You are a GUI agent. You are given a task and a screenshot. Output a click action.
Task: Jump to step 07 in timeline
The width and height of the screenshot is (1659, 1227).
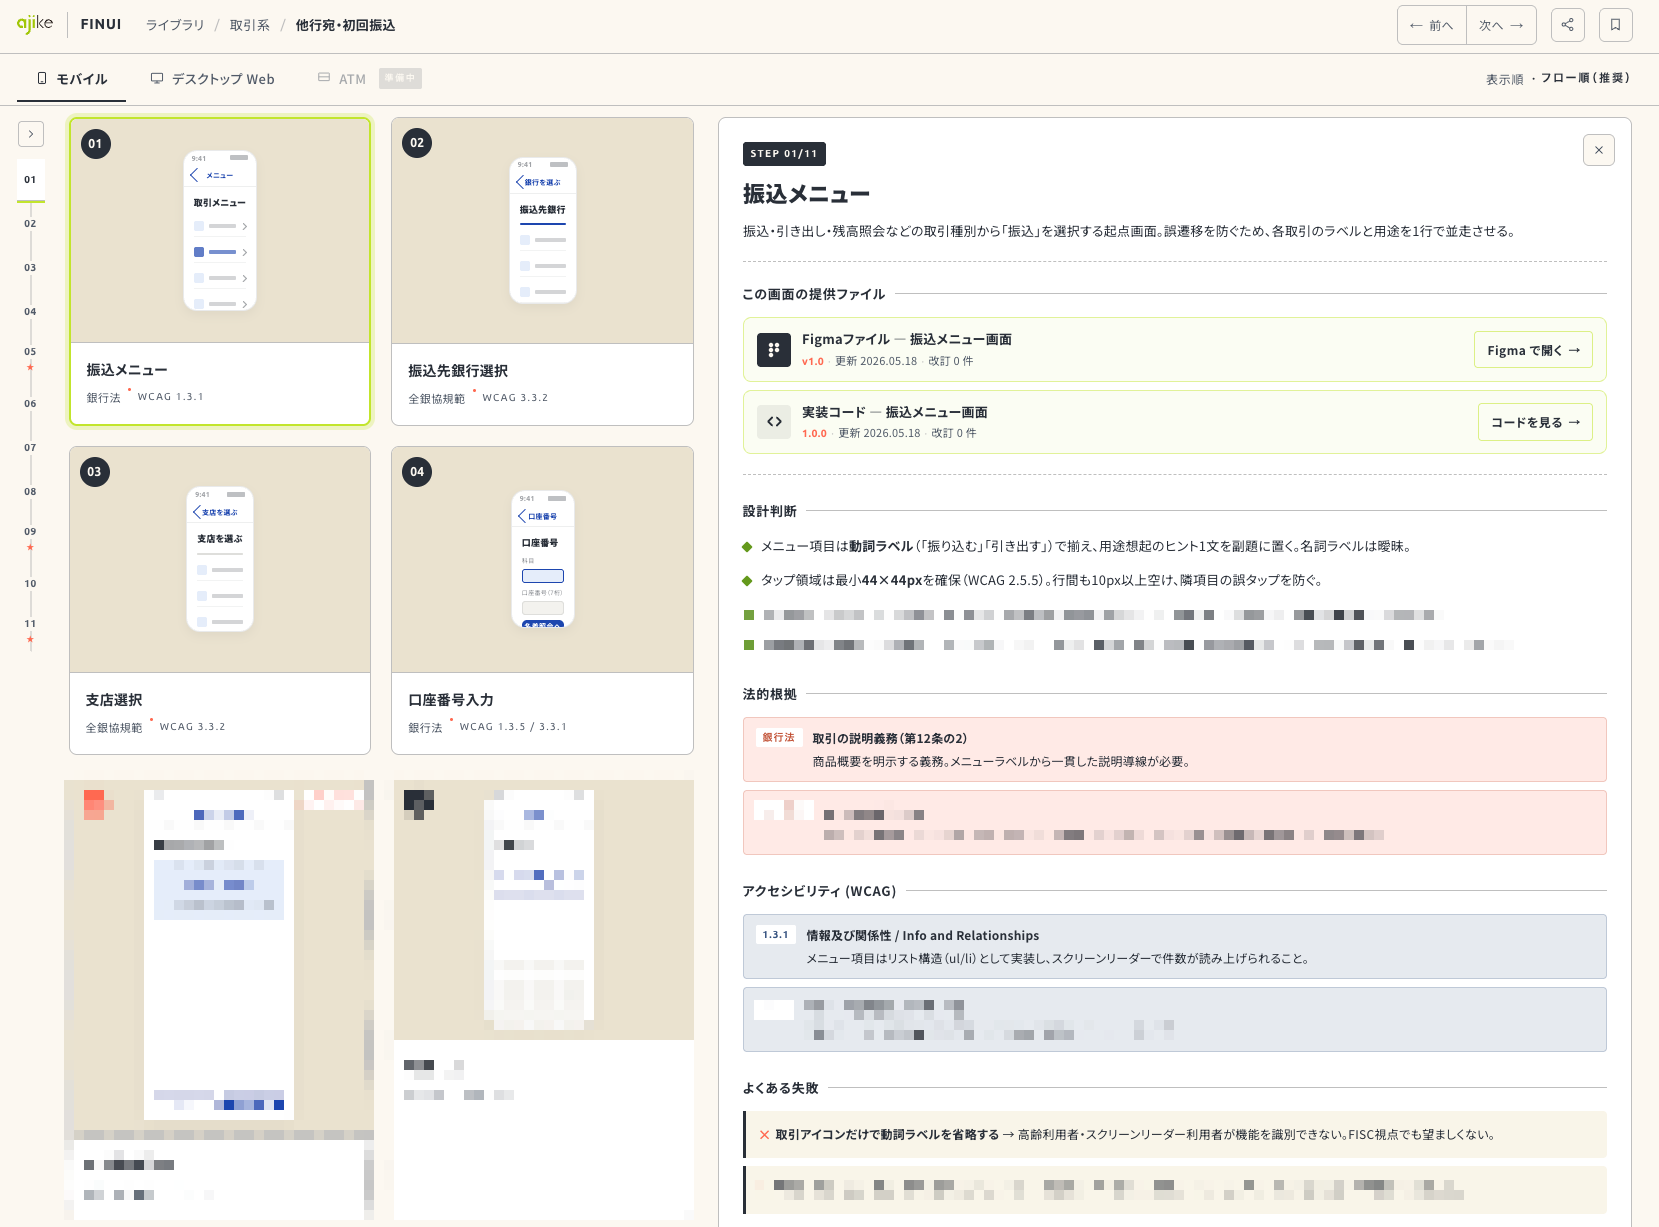30,448
